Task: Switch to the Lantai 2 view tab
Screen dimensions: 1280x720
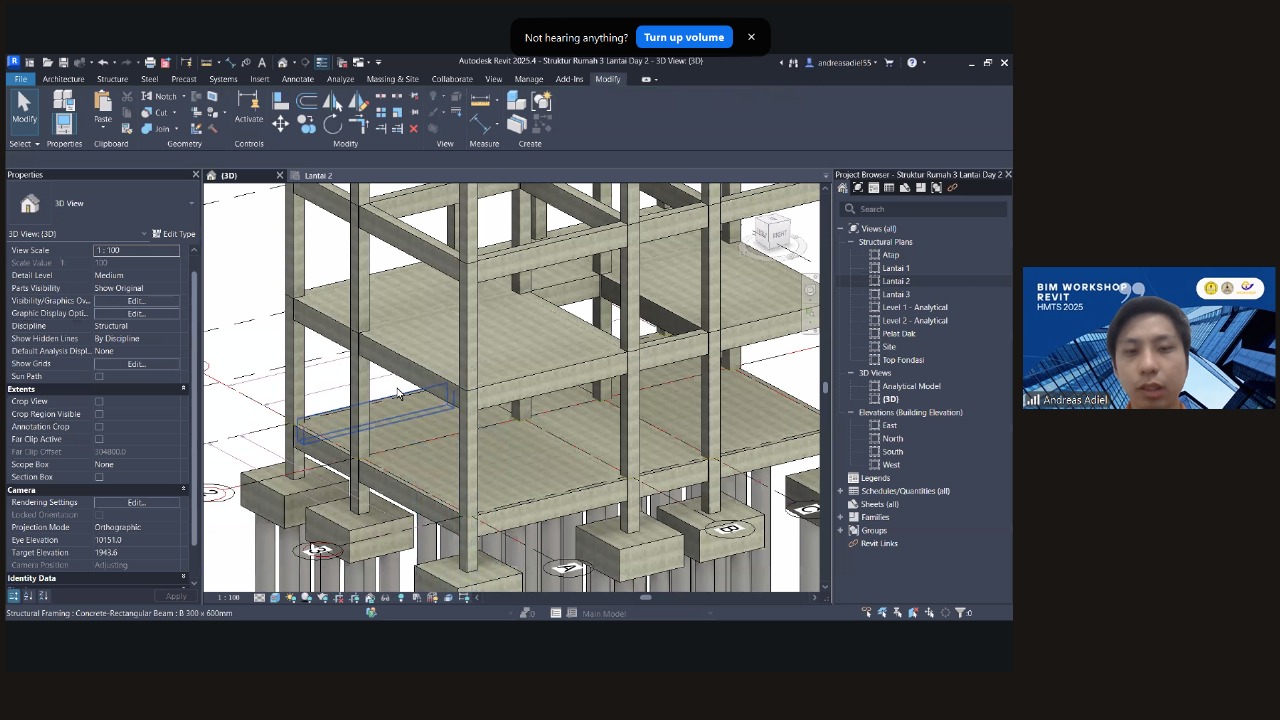Action: pyautogui.click(x=318, y=176)
